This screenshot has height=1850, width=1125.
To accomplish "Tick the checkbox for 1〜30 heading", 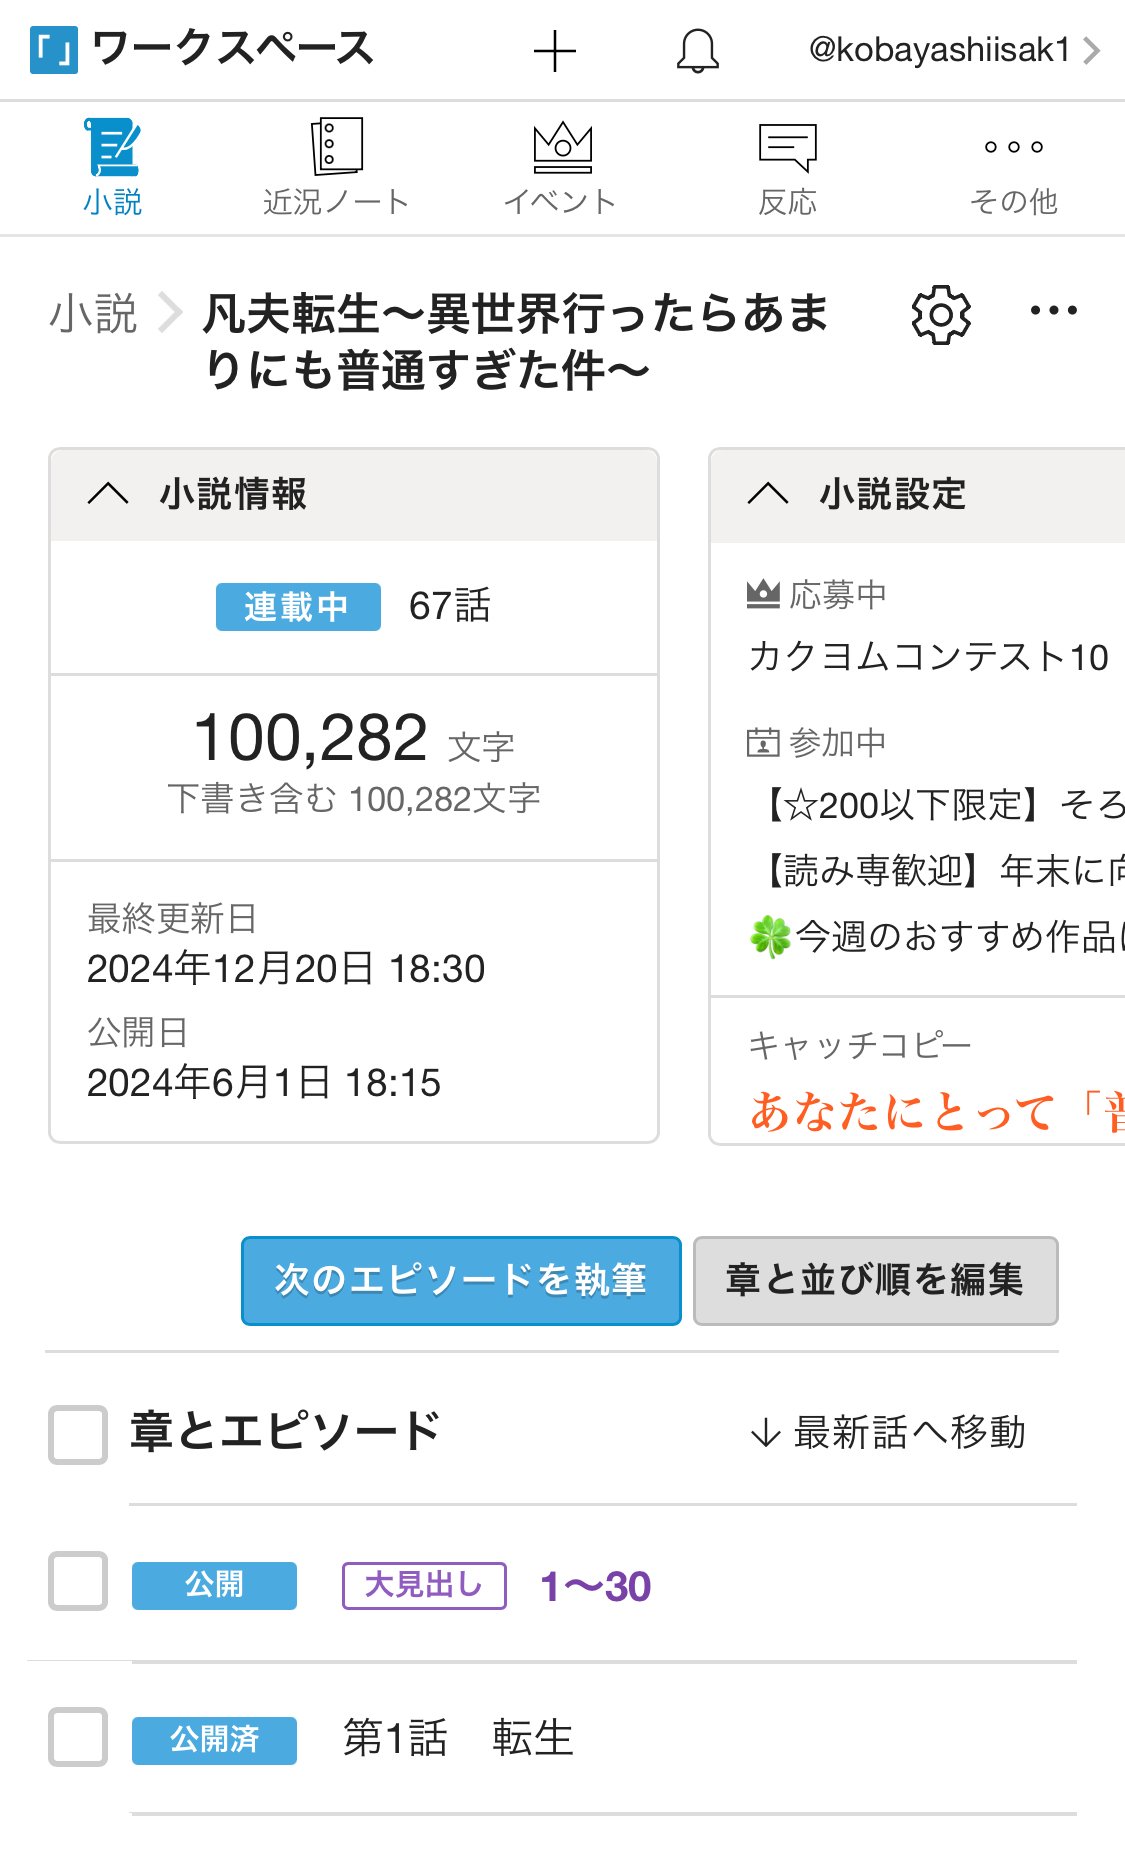I will (x=78, y=1581).
